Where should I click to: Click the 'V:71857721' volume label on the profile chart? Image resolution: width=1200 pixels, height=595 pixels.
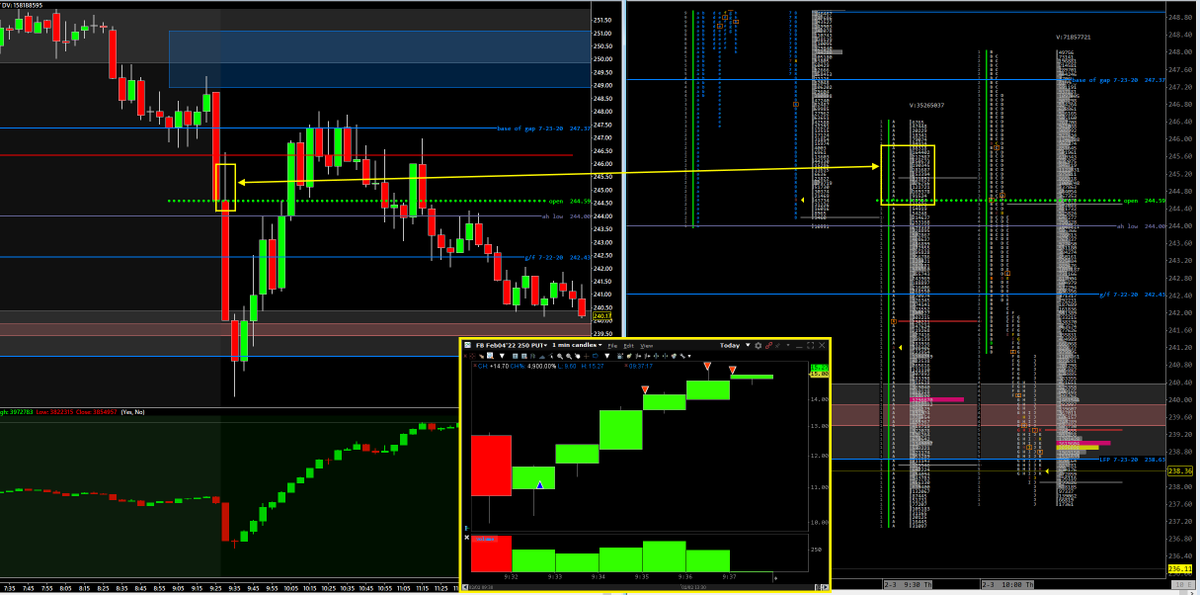(1073, 37)
